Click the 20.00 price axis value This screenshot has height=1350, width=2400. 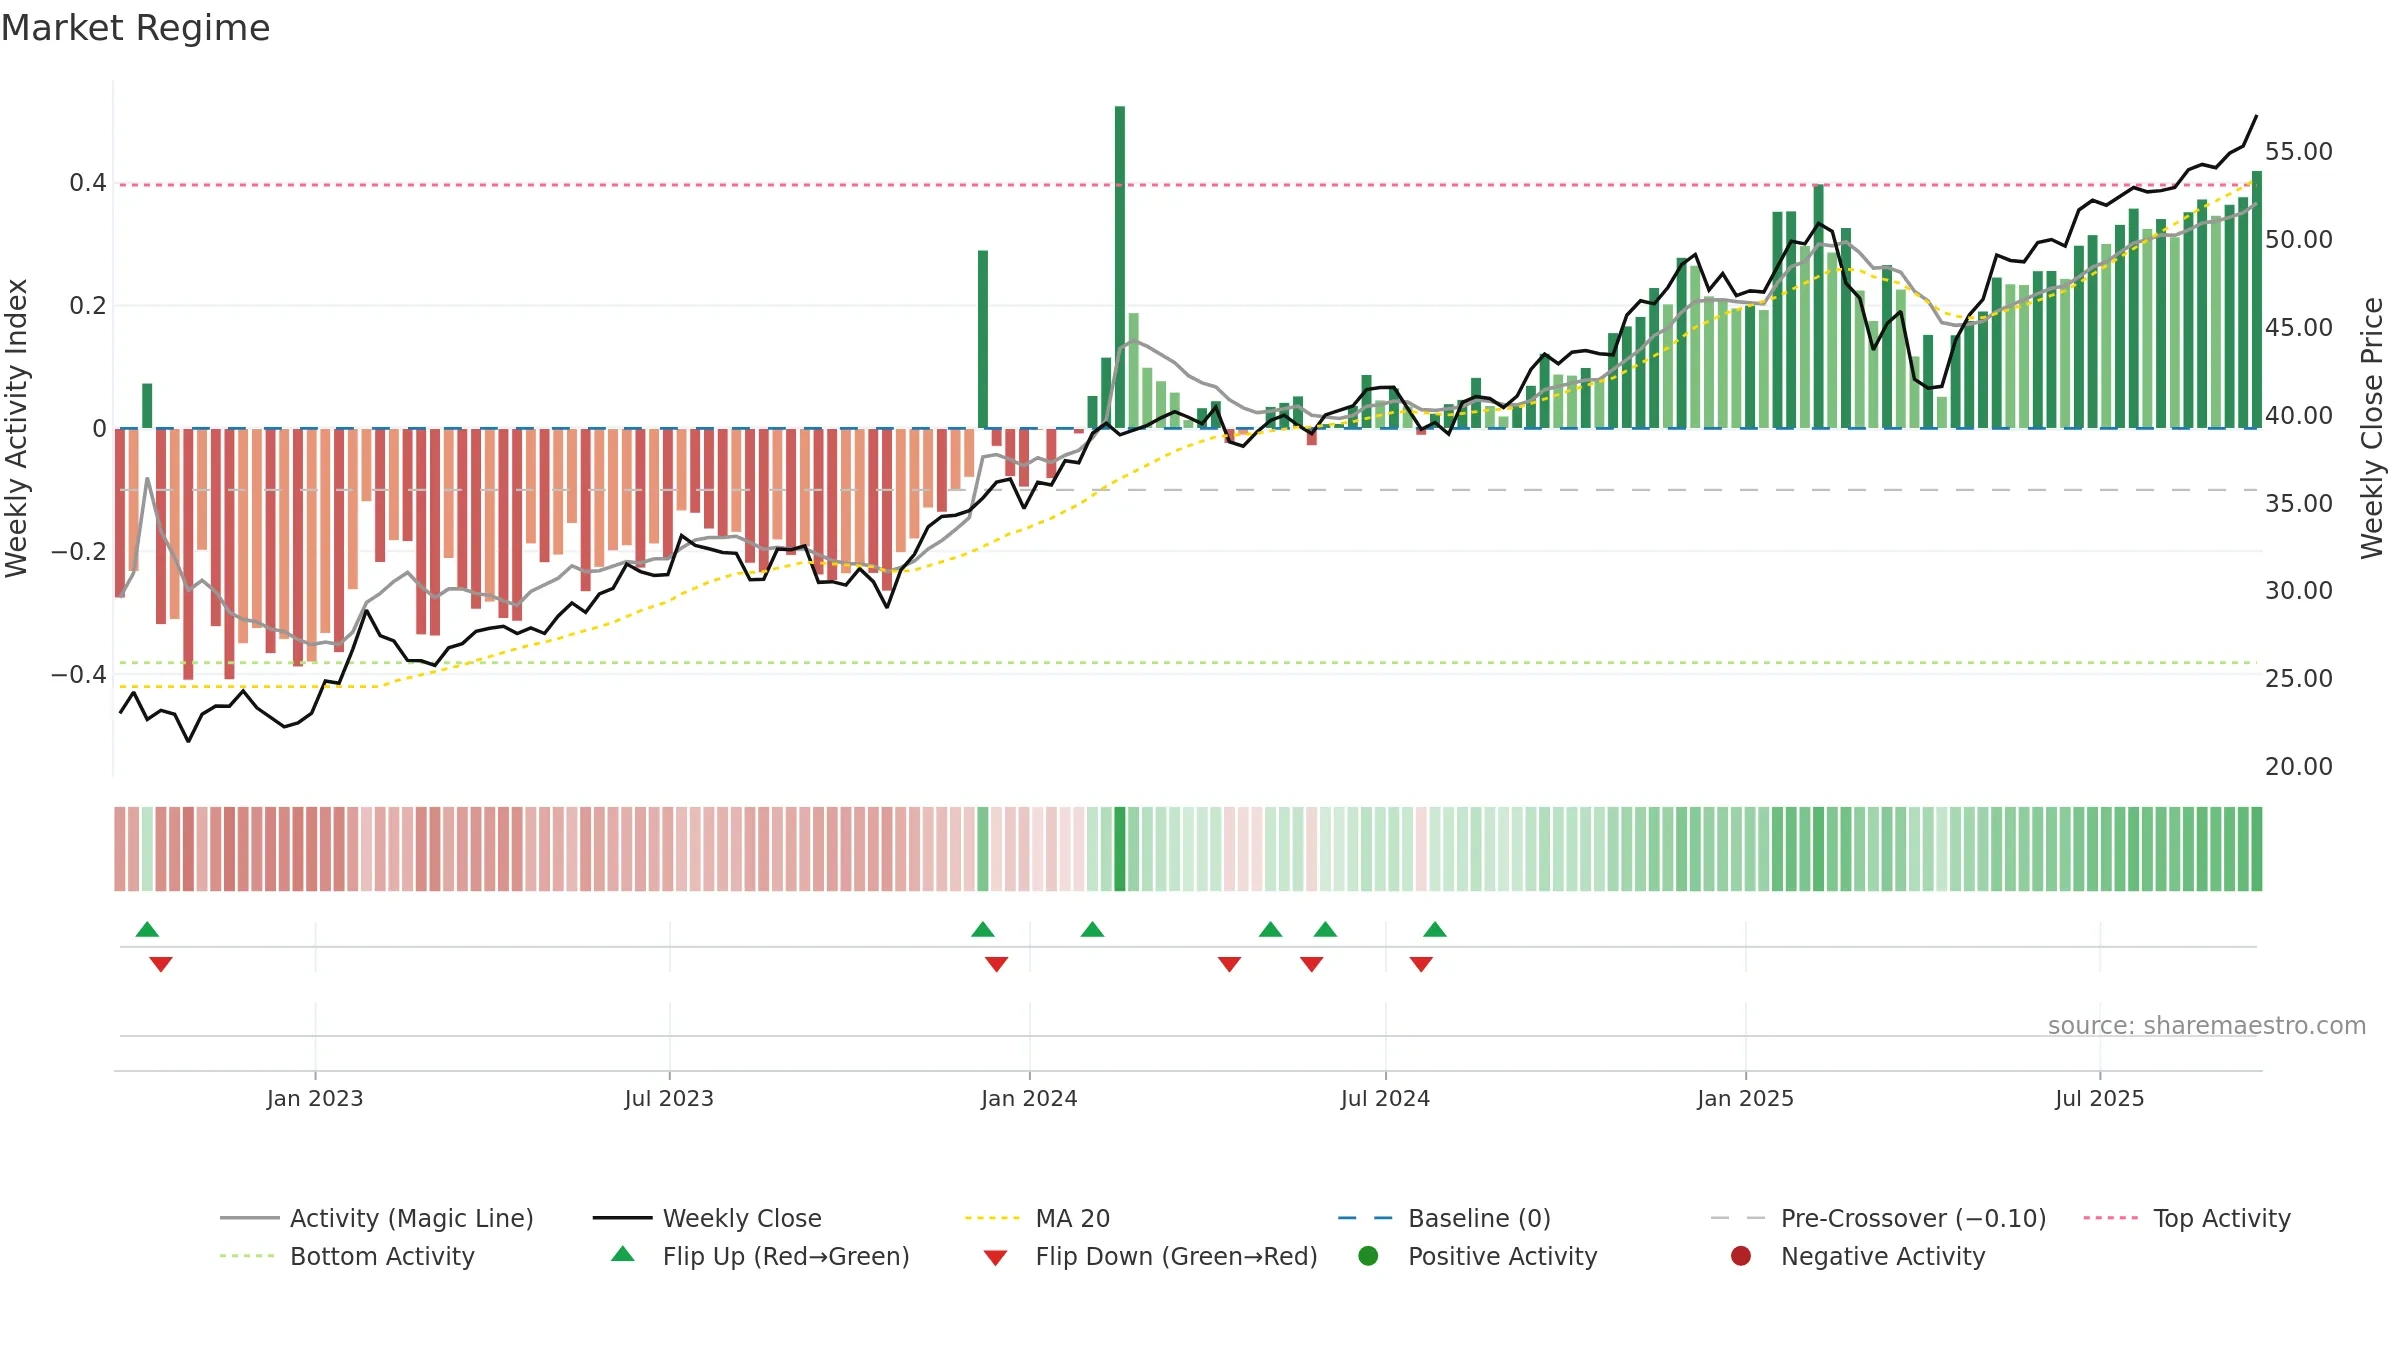(2299, 766)
